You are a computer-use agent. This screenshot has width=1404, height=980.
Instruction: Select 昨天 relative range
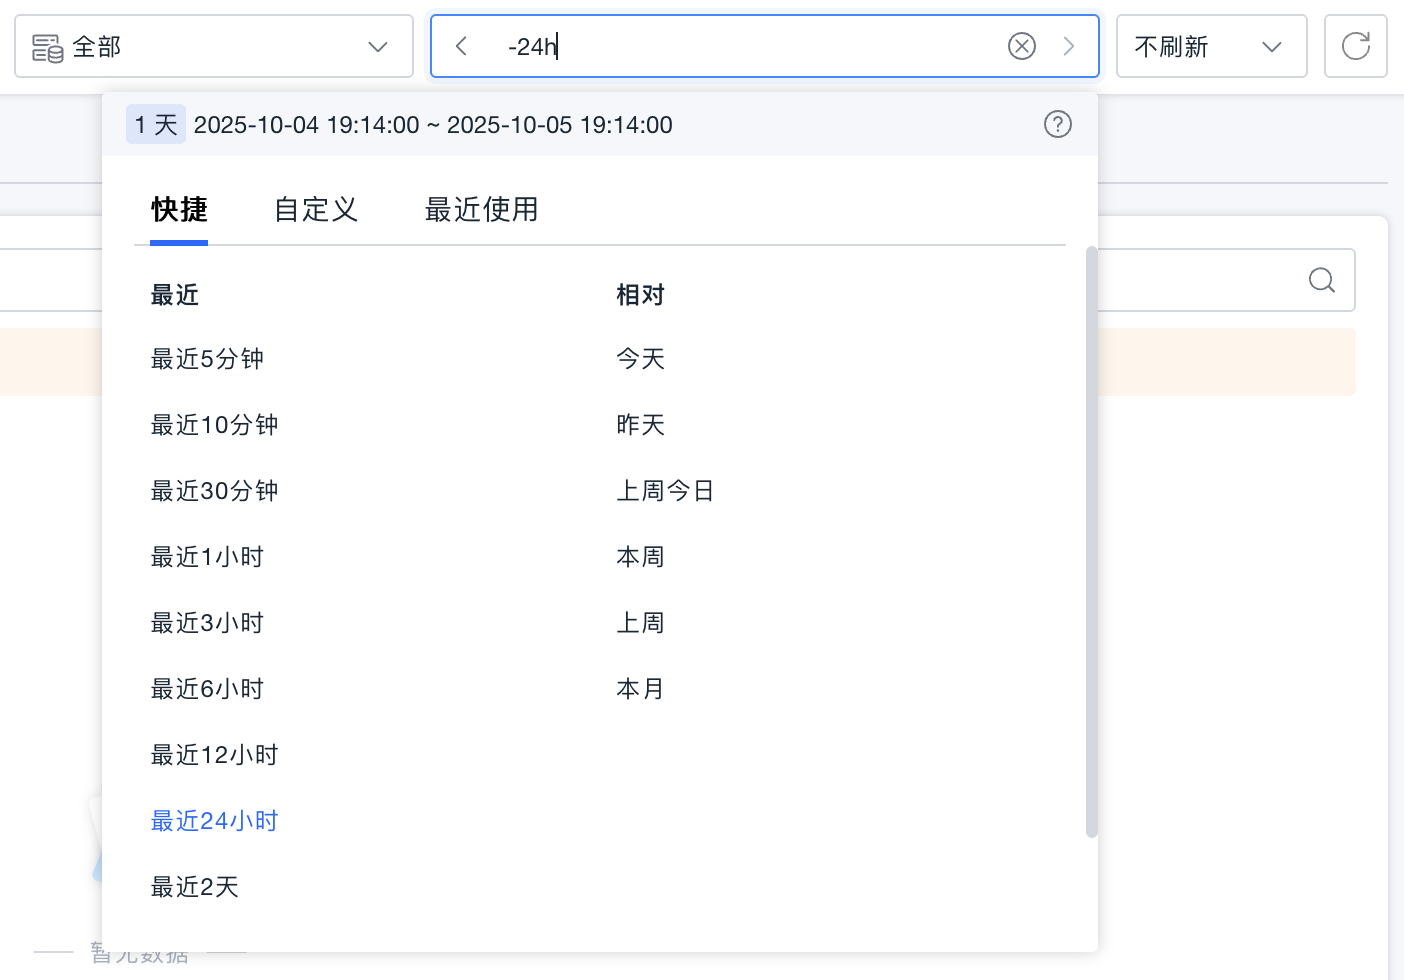[640, 425]
